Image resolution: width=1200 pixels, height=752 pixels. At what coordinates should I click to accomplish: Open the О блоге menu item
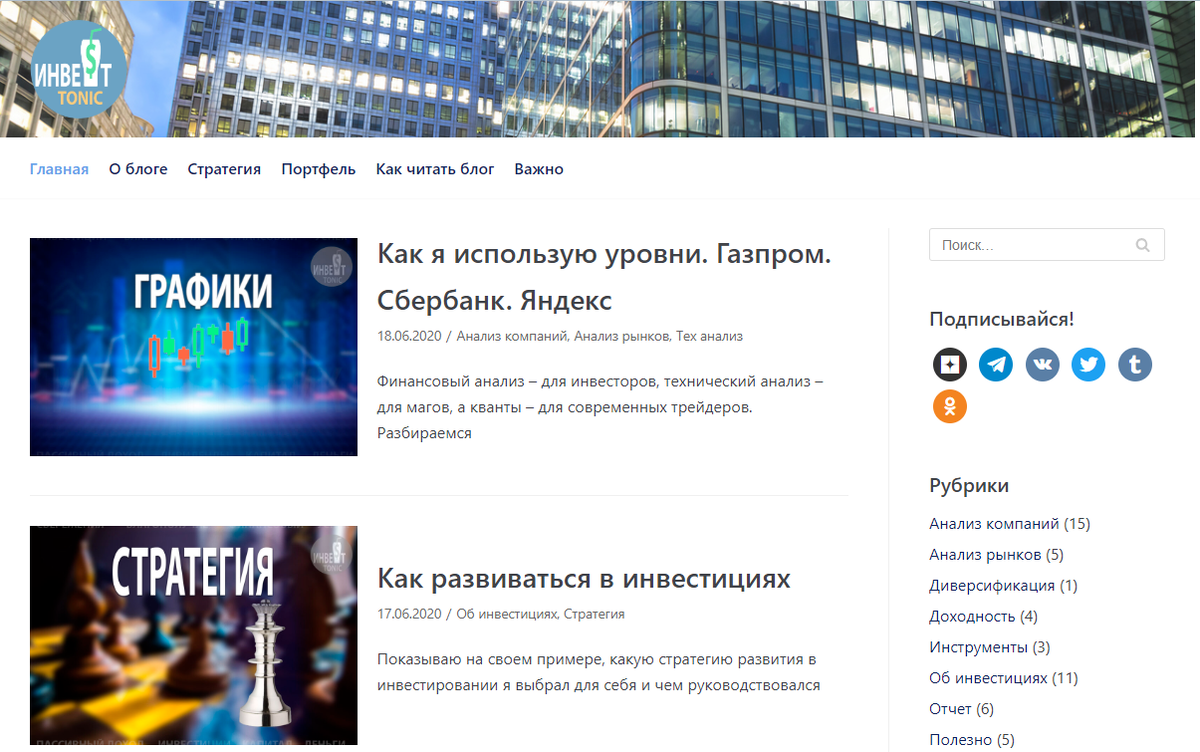pos(138,169)
